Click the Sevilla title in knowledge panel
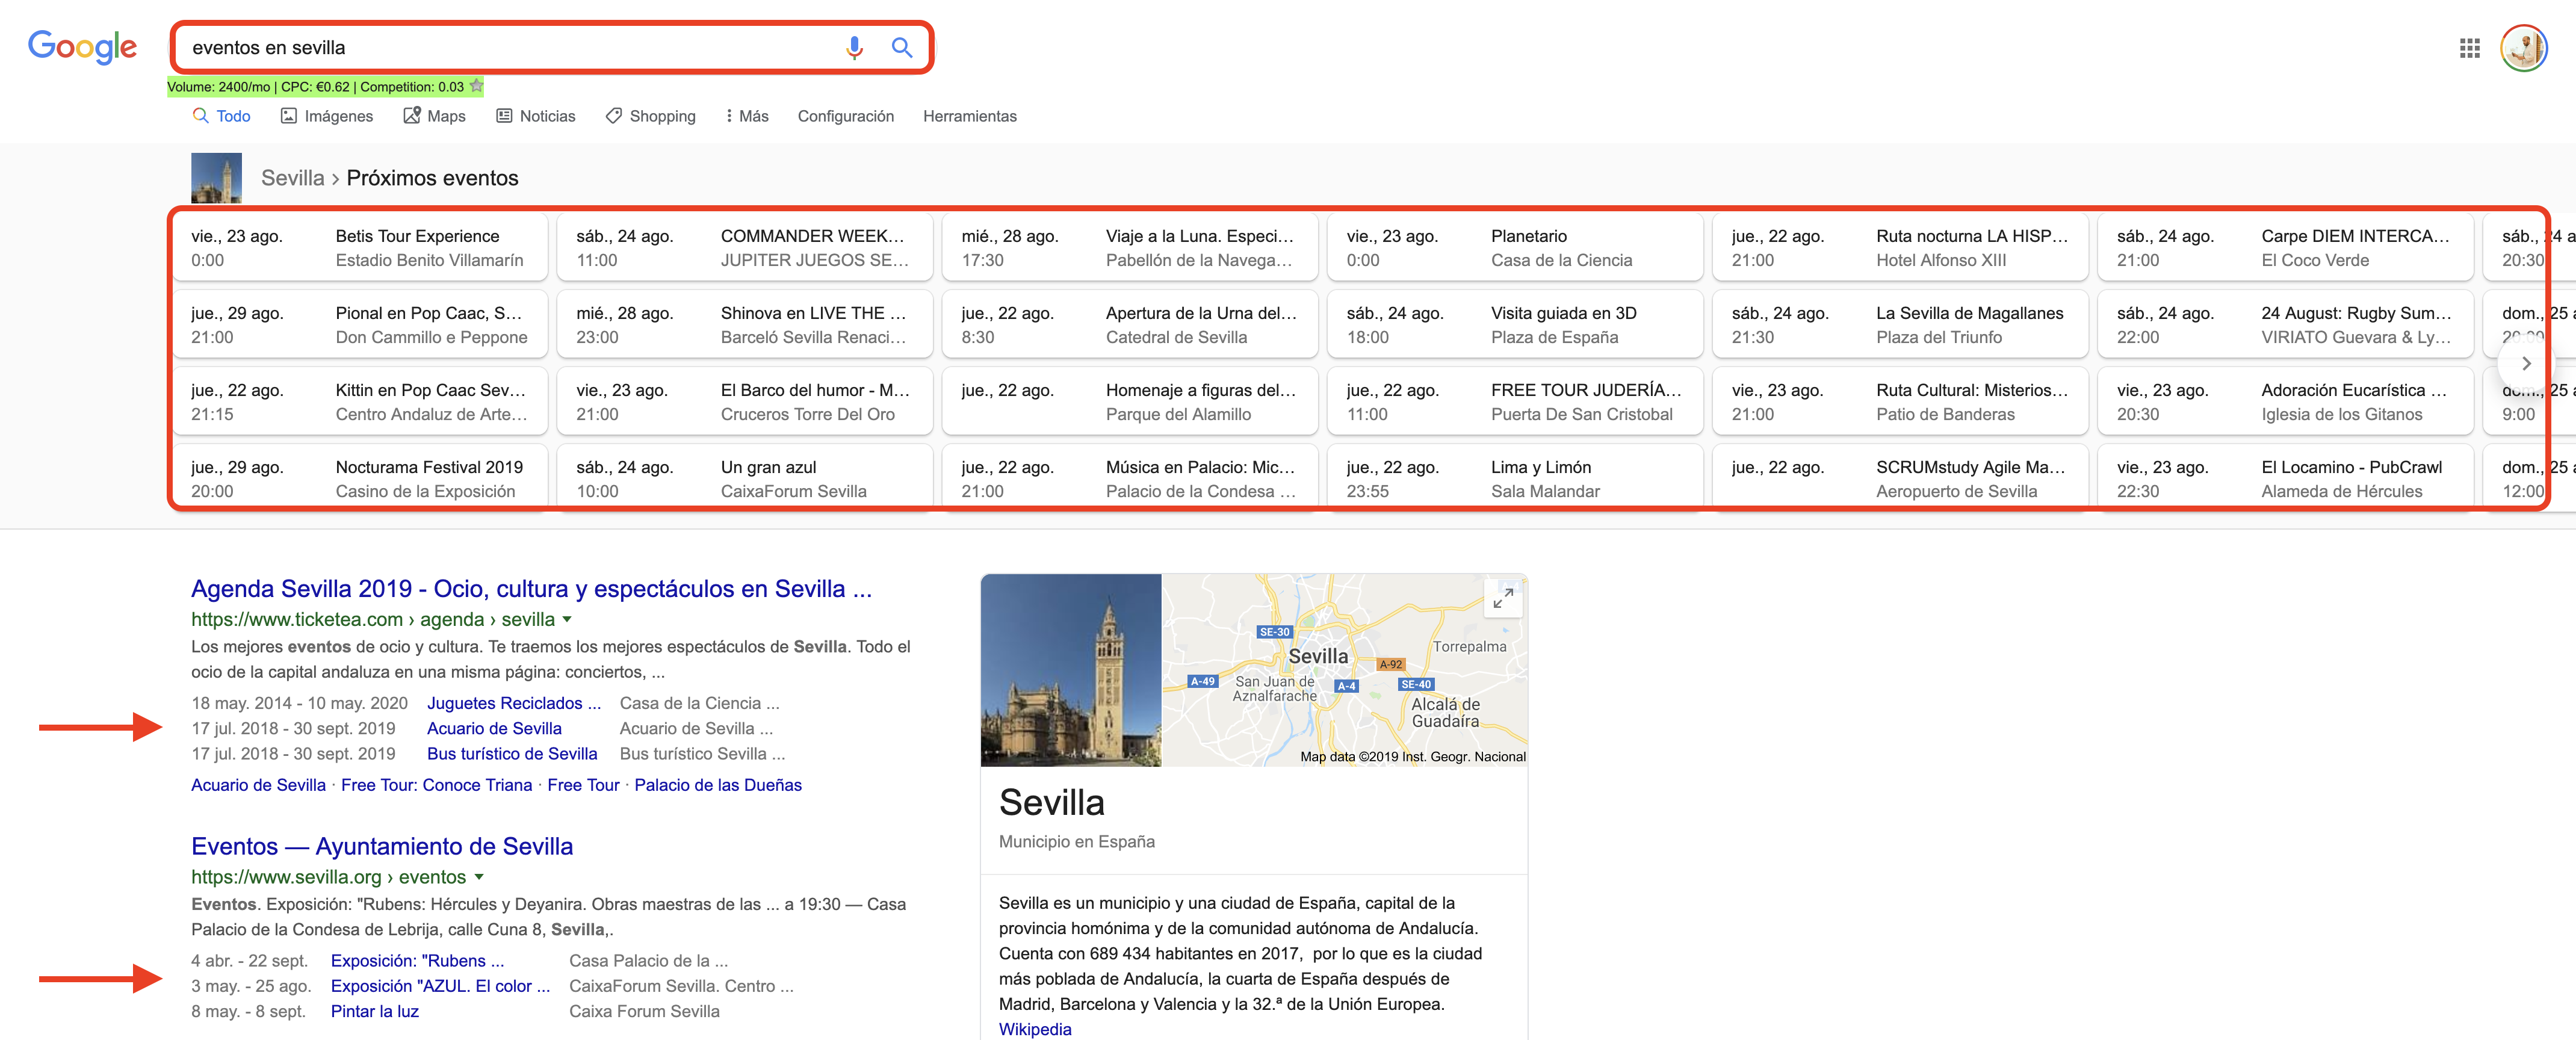The width and height of the screenshot is (2576, 1040). coord(1051,802)
